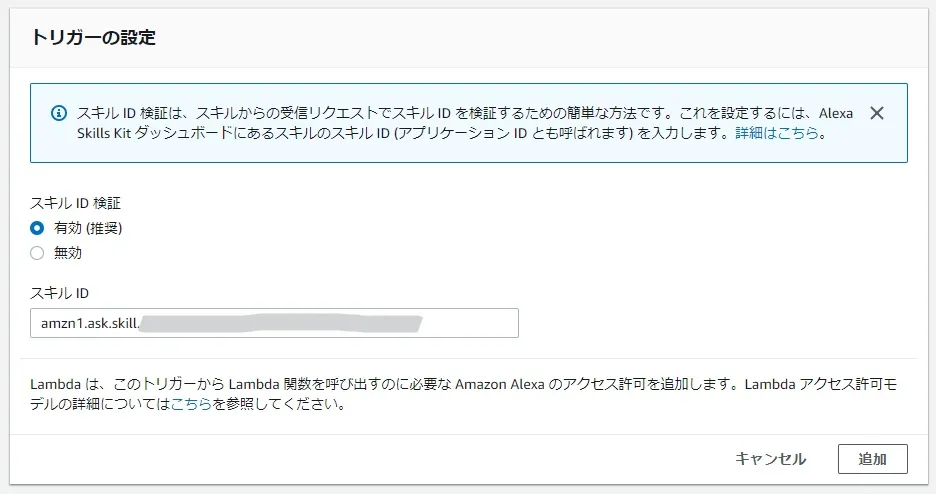Open the 詳細はこちら link
Screen dimensions: 936x494
coord(777,132)
